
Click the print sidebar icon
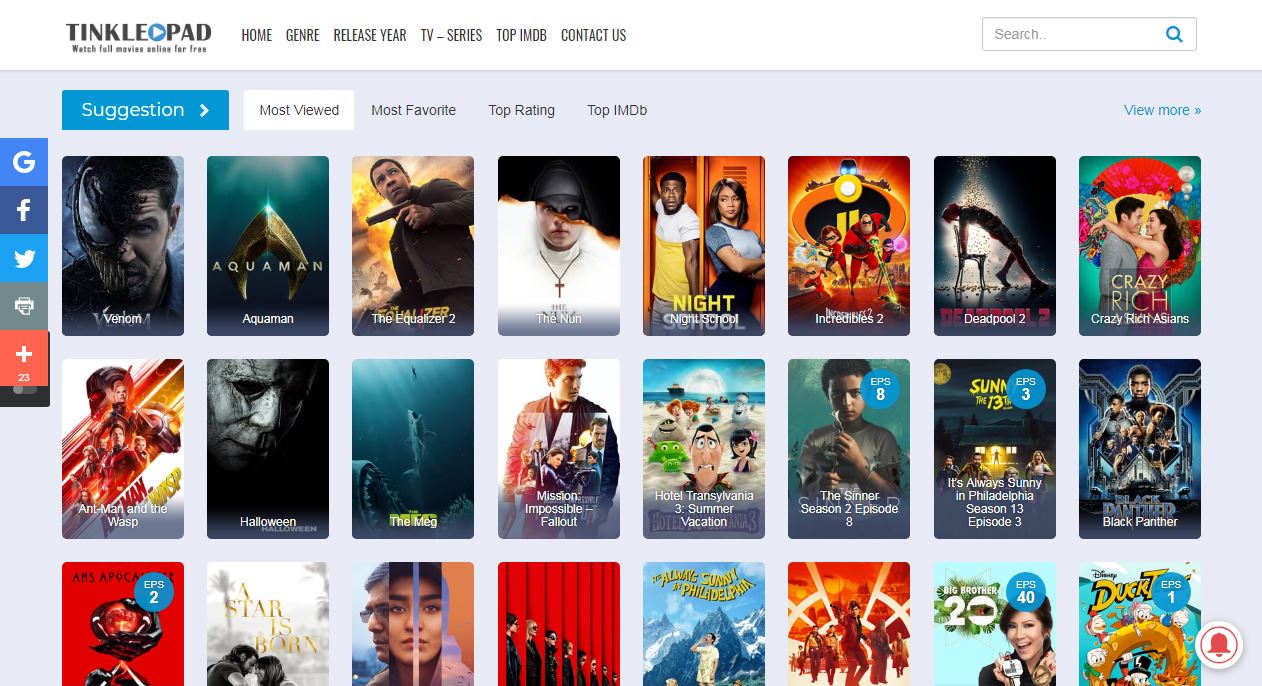(x=24, y=306)
